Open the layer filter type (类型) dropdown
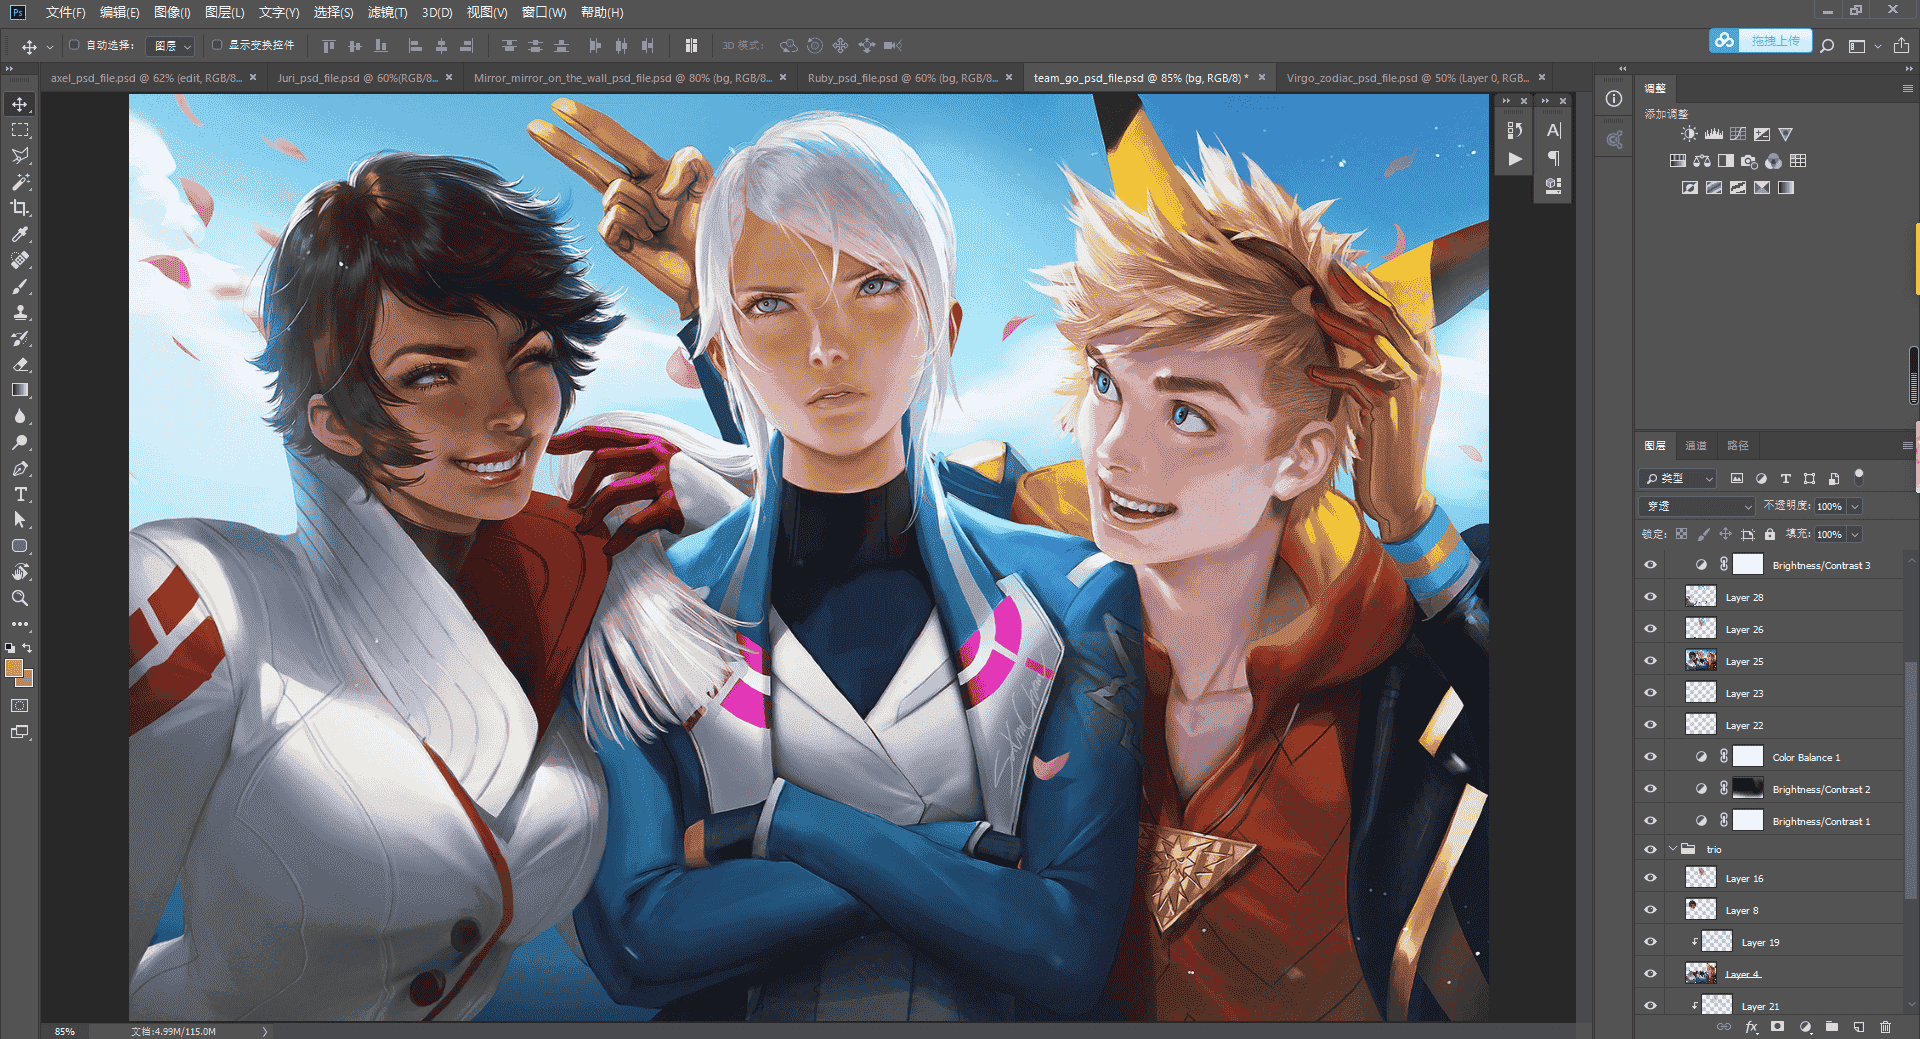 pyautogui.click(x=1678, y=478)
